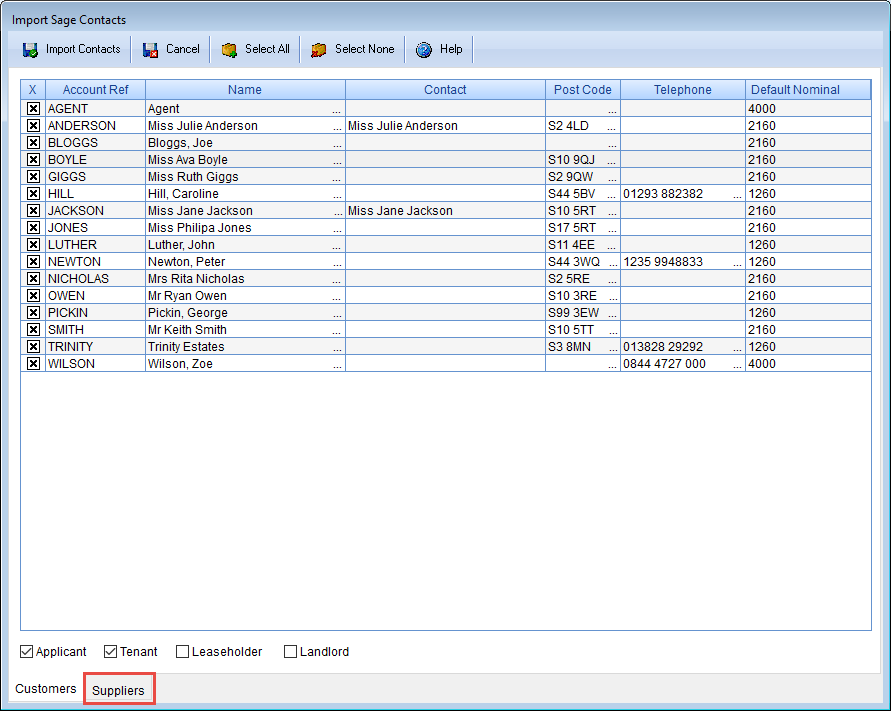Untick the AGENT row checkbox
This screenshot has width=891, height=711.
pyautogui.click(x=34, y=109)
